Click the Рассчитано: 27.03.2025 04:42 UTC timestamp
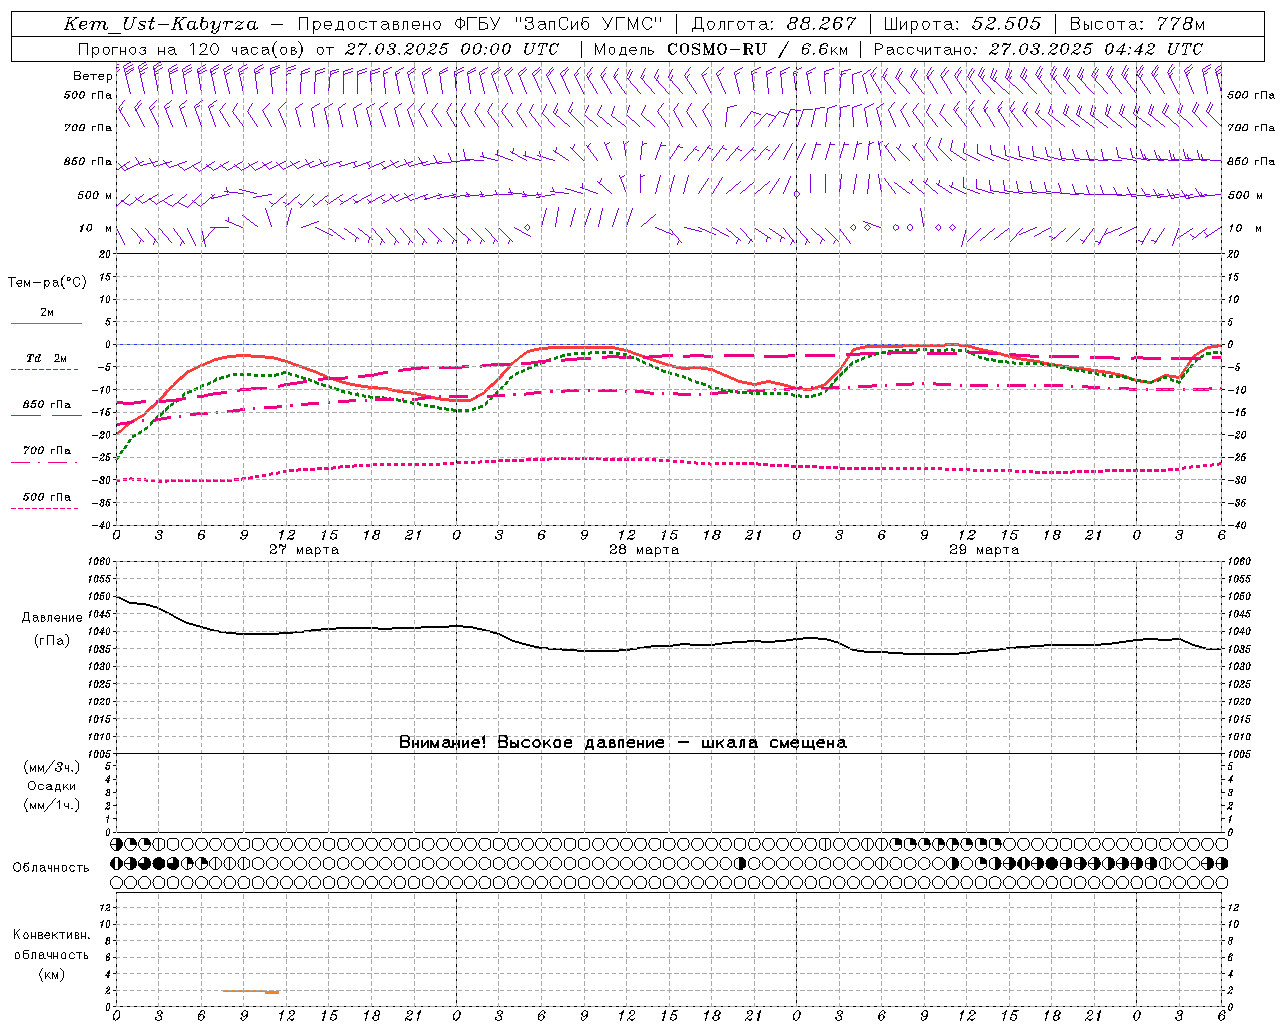 click(x=1038, y=49)
